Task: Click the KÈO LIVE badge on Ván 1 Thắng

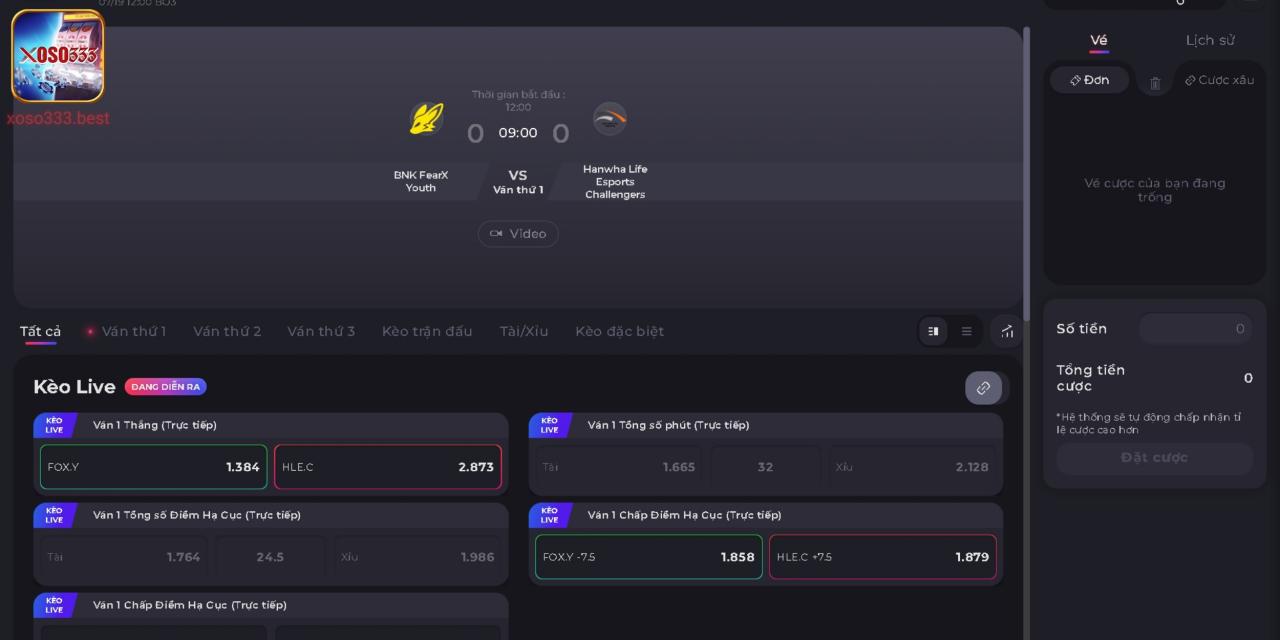Action: click(54, 424)
